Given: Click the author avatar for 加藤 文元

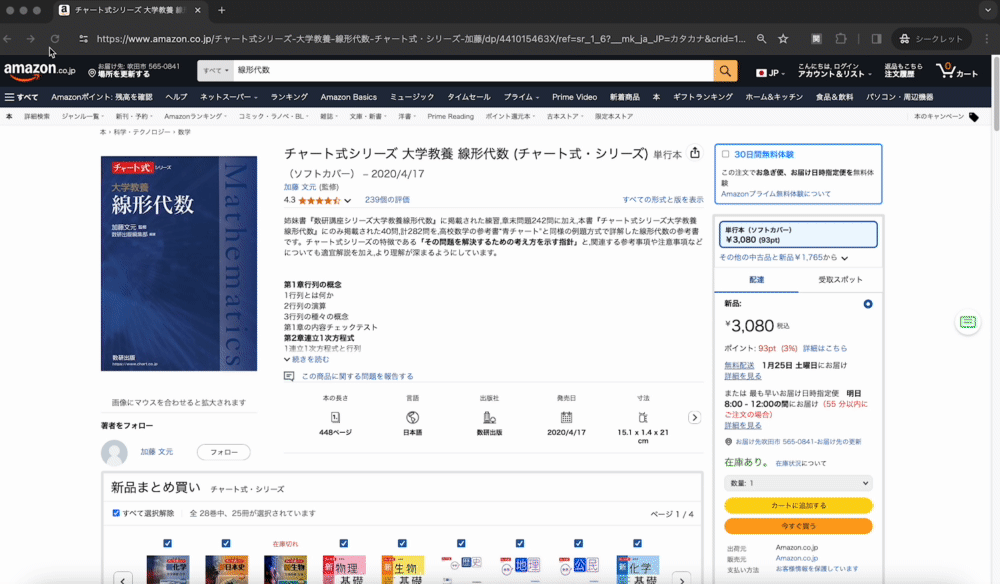Looking at the screenshot, I should coord(114,453).
